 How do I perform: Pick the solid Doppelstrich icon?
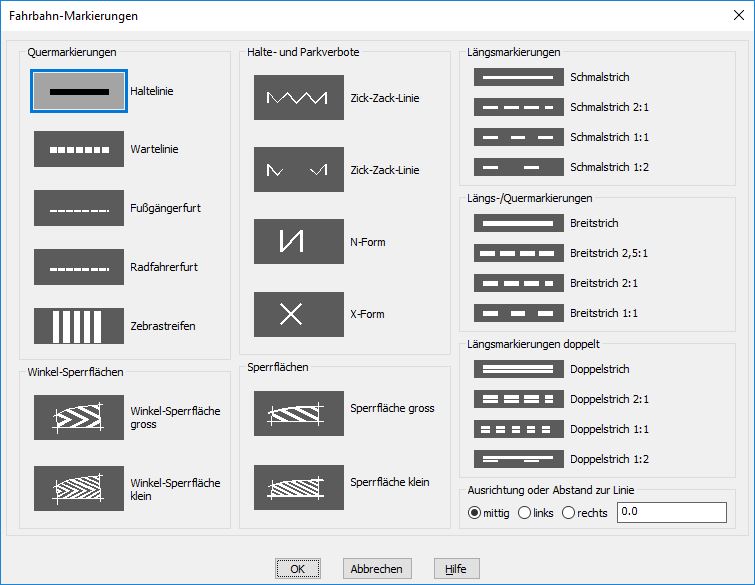coord(519,369)
